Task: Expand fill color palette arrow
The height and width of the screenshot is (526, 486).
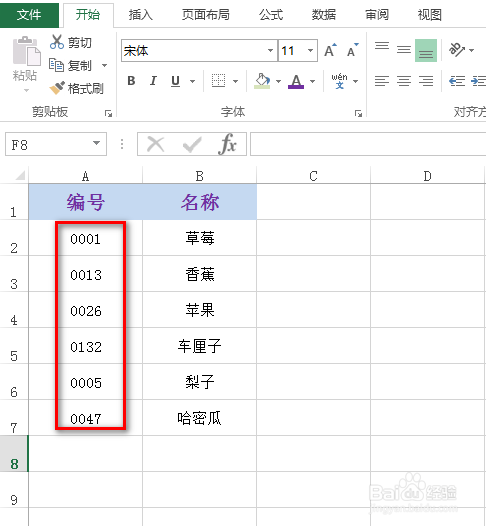Action: [x=278, y=81]
